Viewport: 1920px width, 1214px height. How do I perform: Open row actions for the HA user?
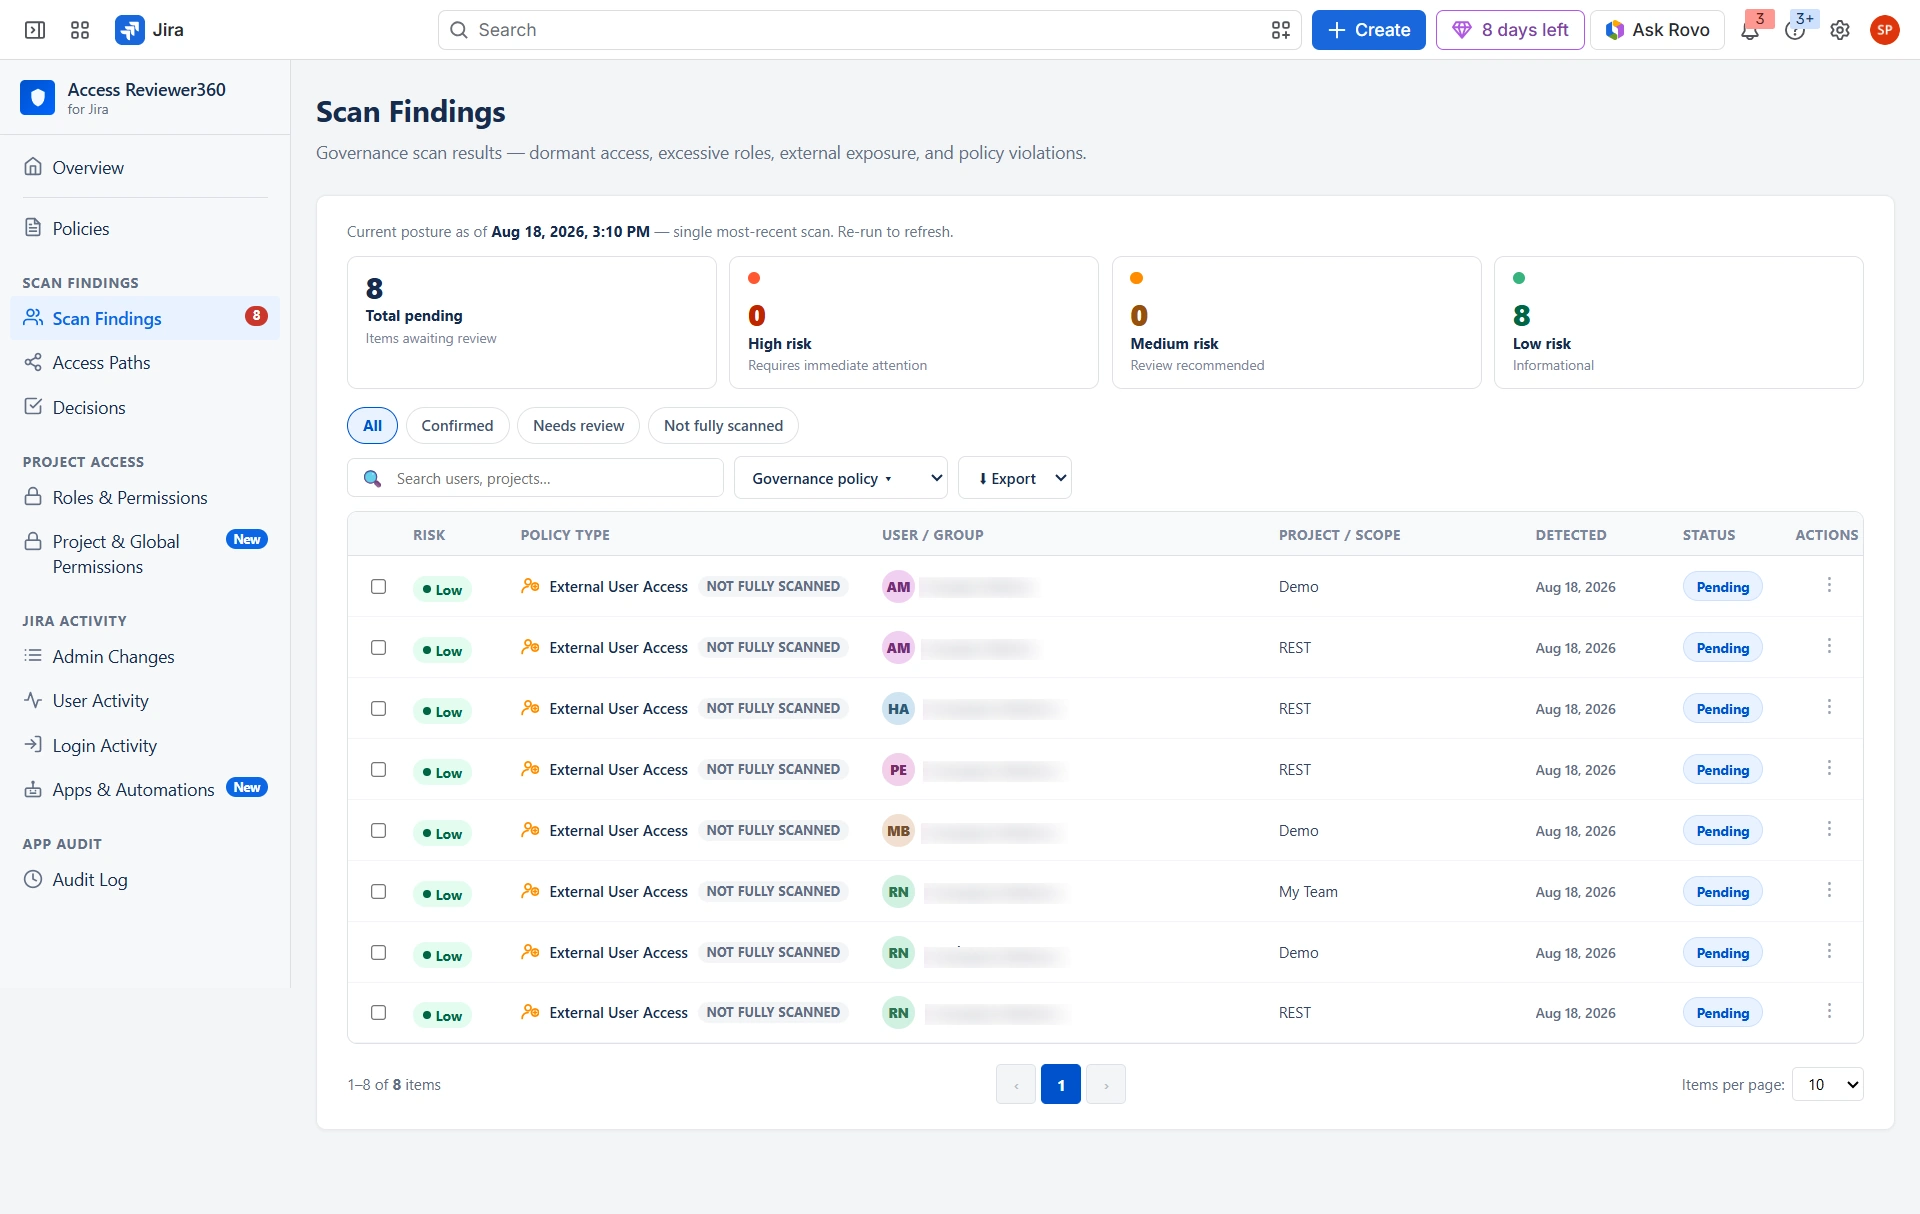point(1829,707)
